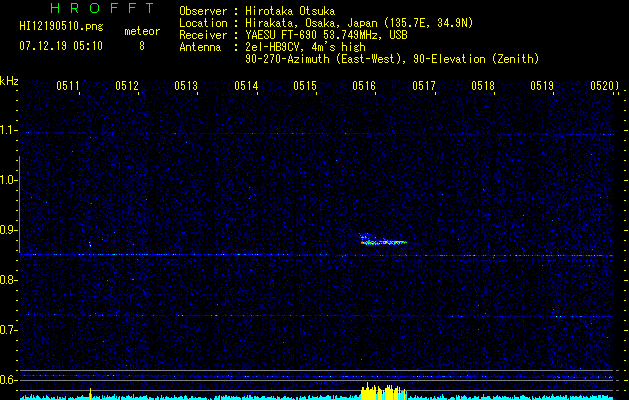Click the 0.6 kHz axis label
Viewport: 629px width, 400px height.
8,380
